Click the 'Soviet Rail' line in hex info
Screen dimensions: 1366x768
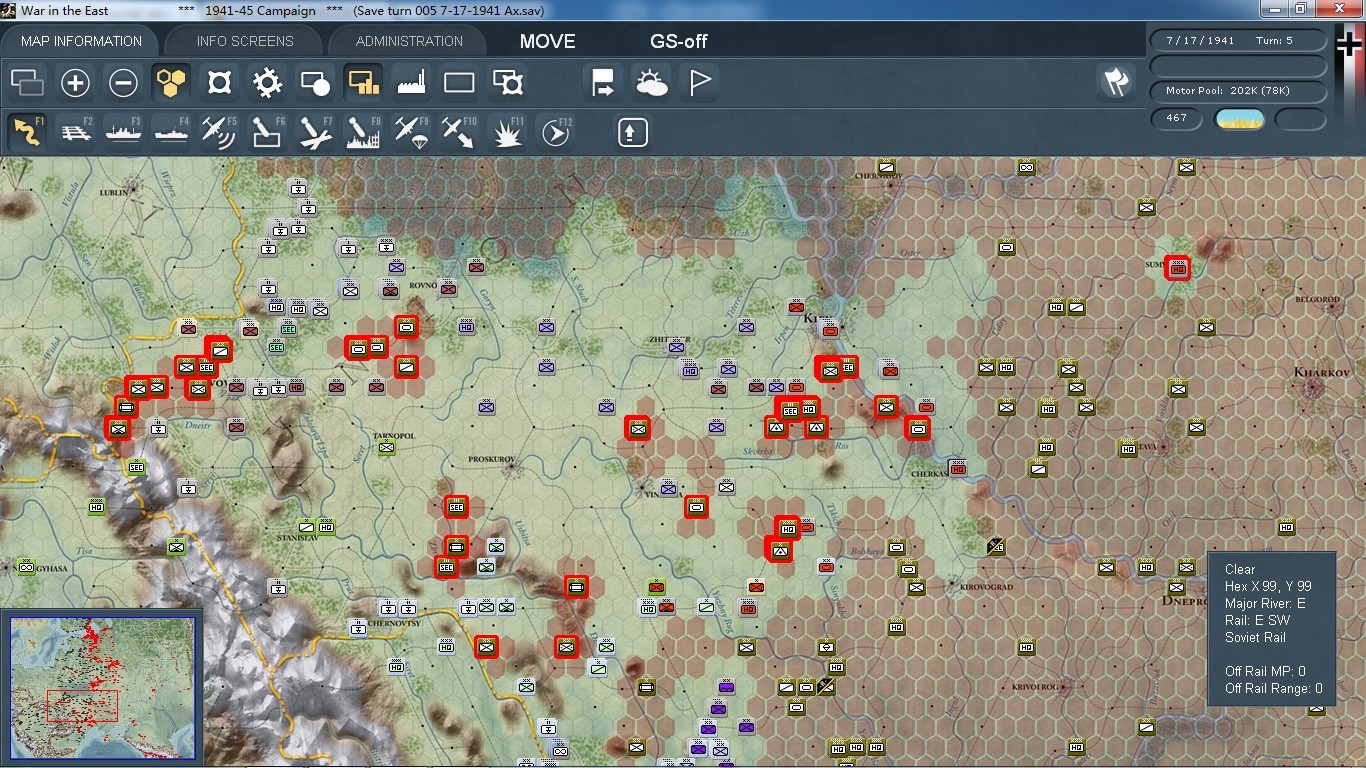point(1255,637)
